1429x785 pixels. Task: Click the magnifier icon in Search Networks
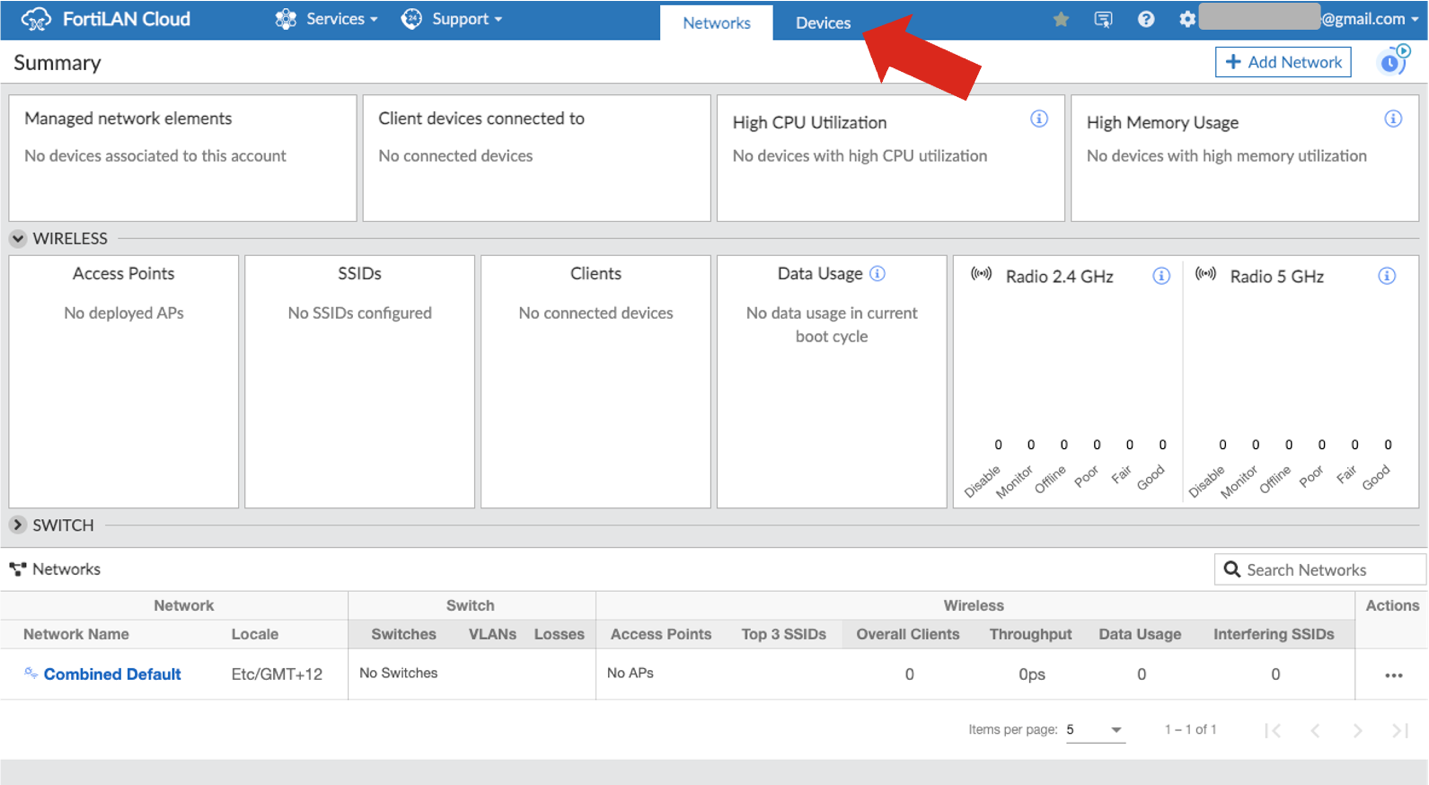pos(1233,569)
